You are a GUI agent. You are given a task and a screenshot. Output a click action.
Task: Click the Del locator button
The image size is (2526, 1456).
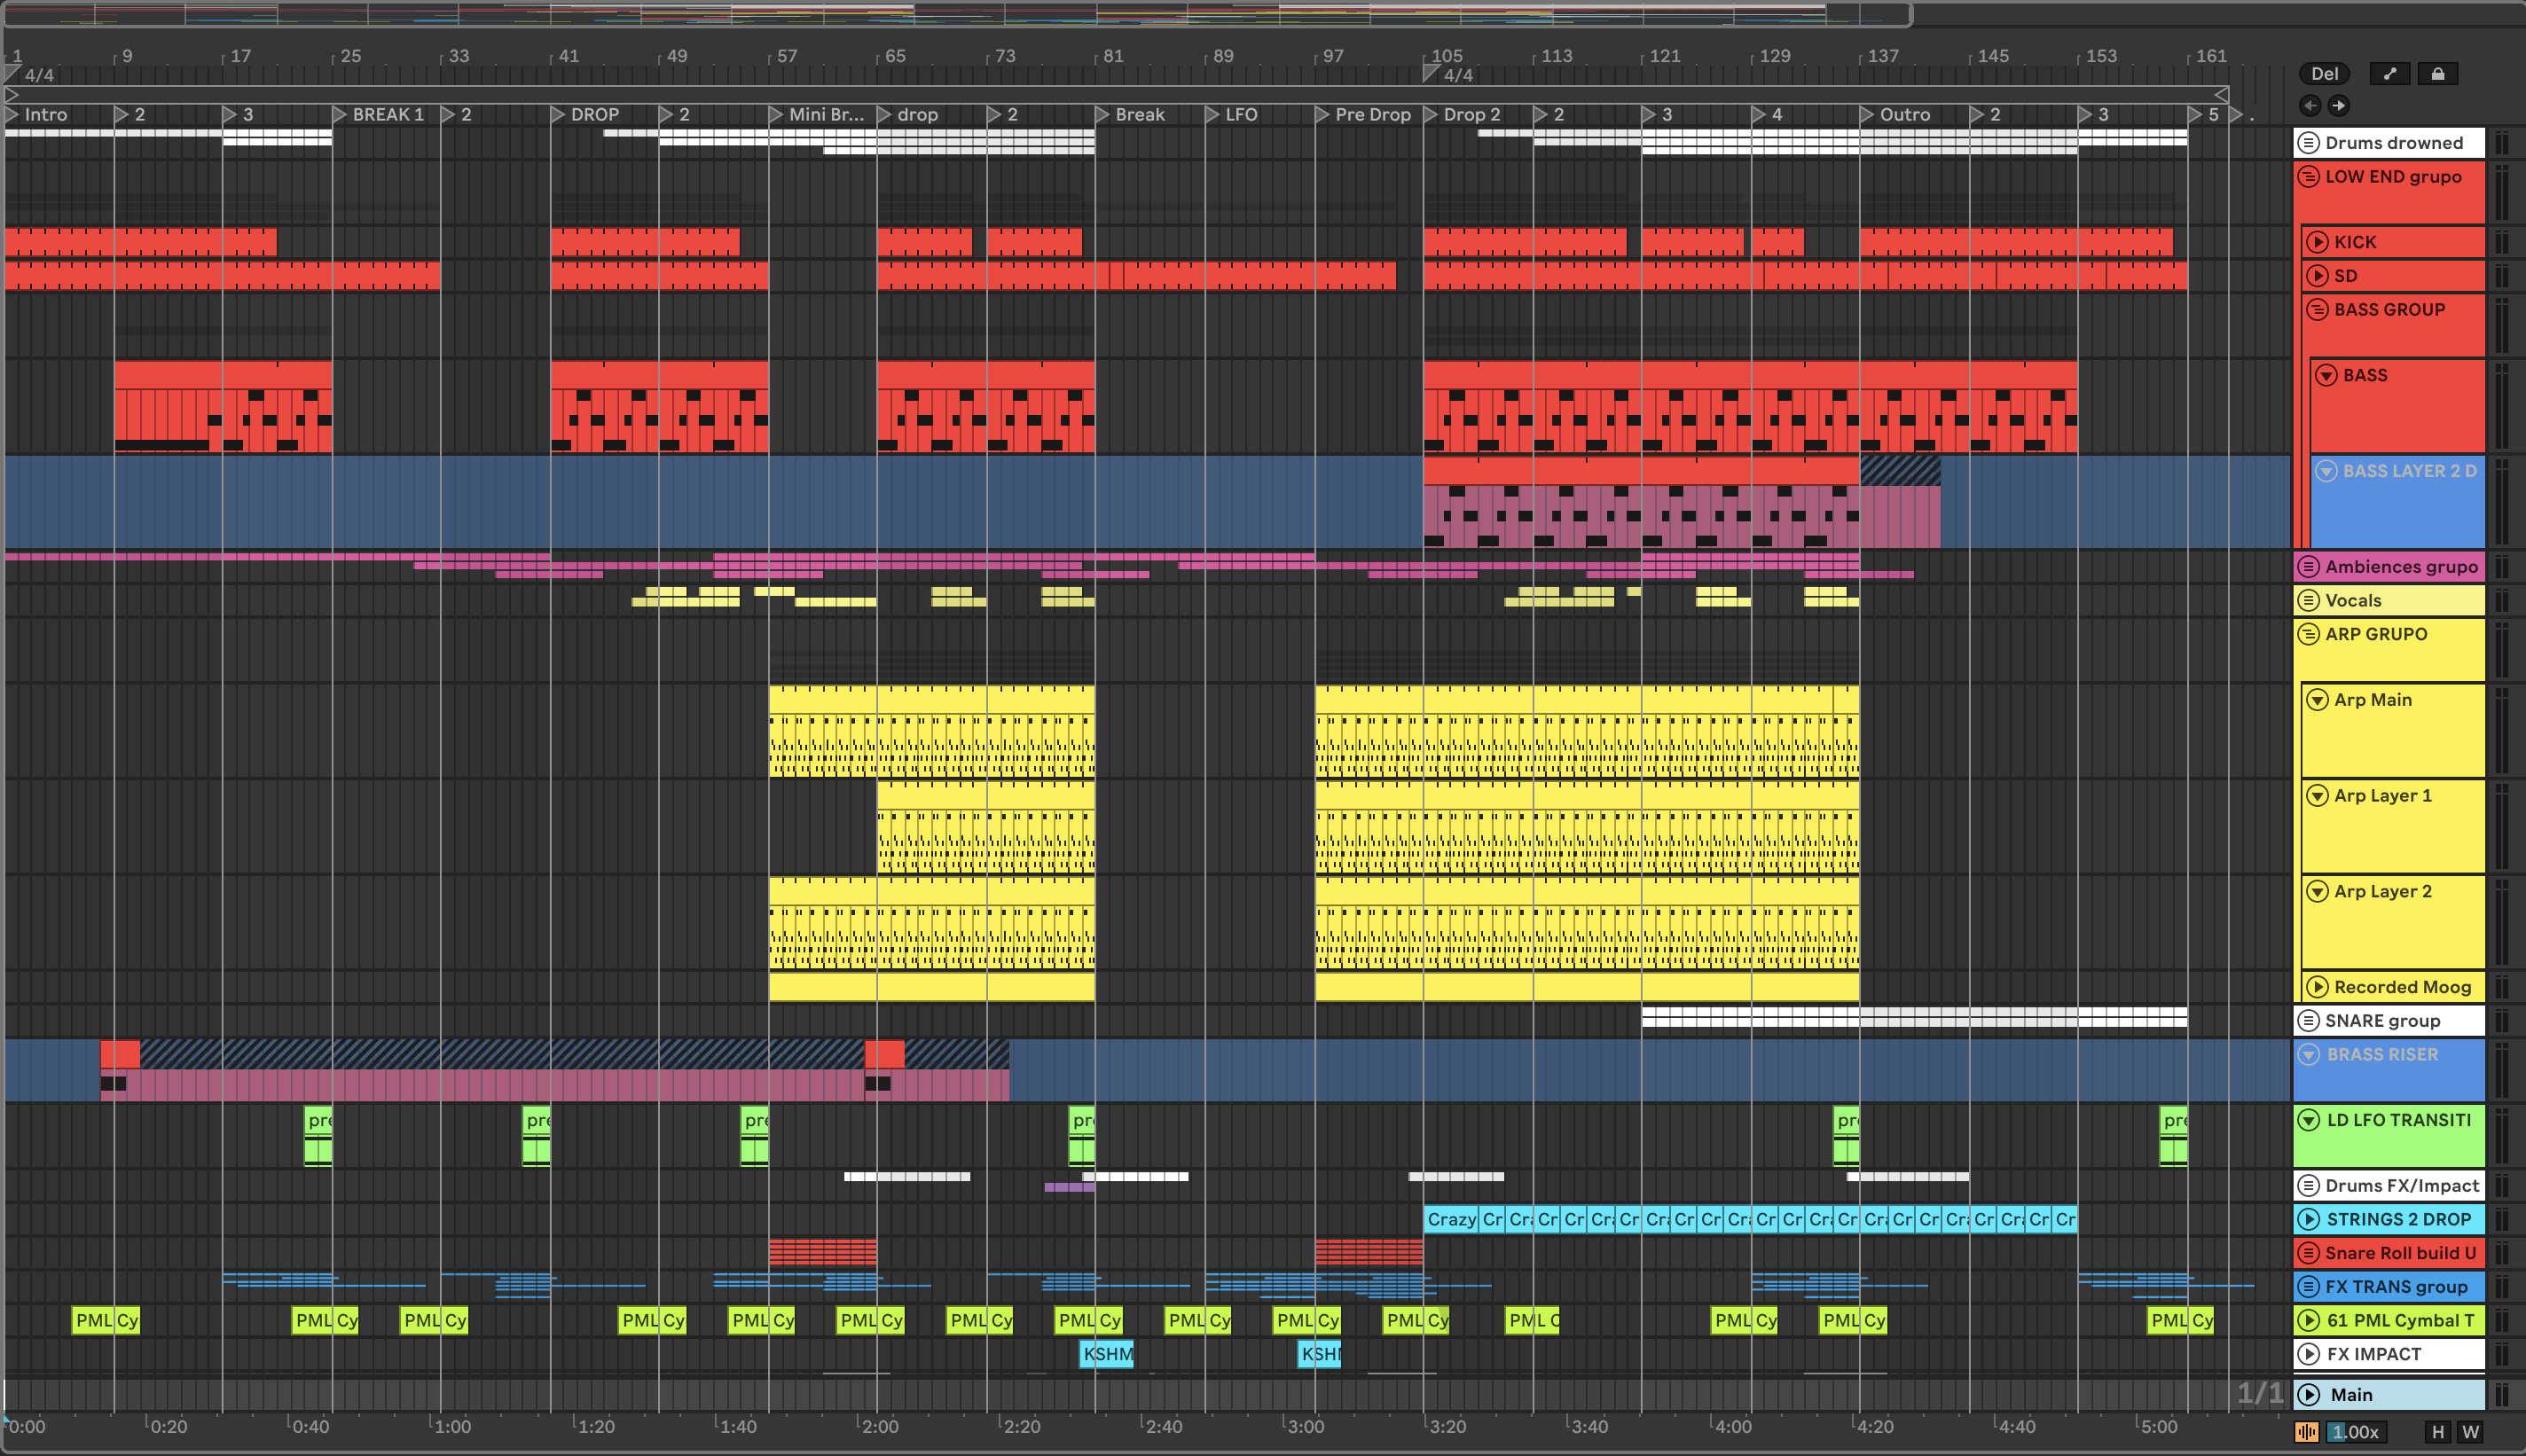coord(2324,73)
